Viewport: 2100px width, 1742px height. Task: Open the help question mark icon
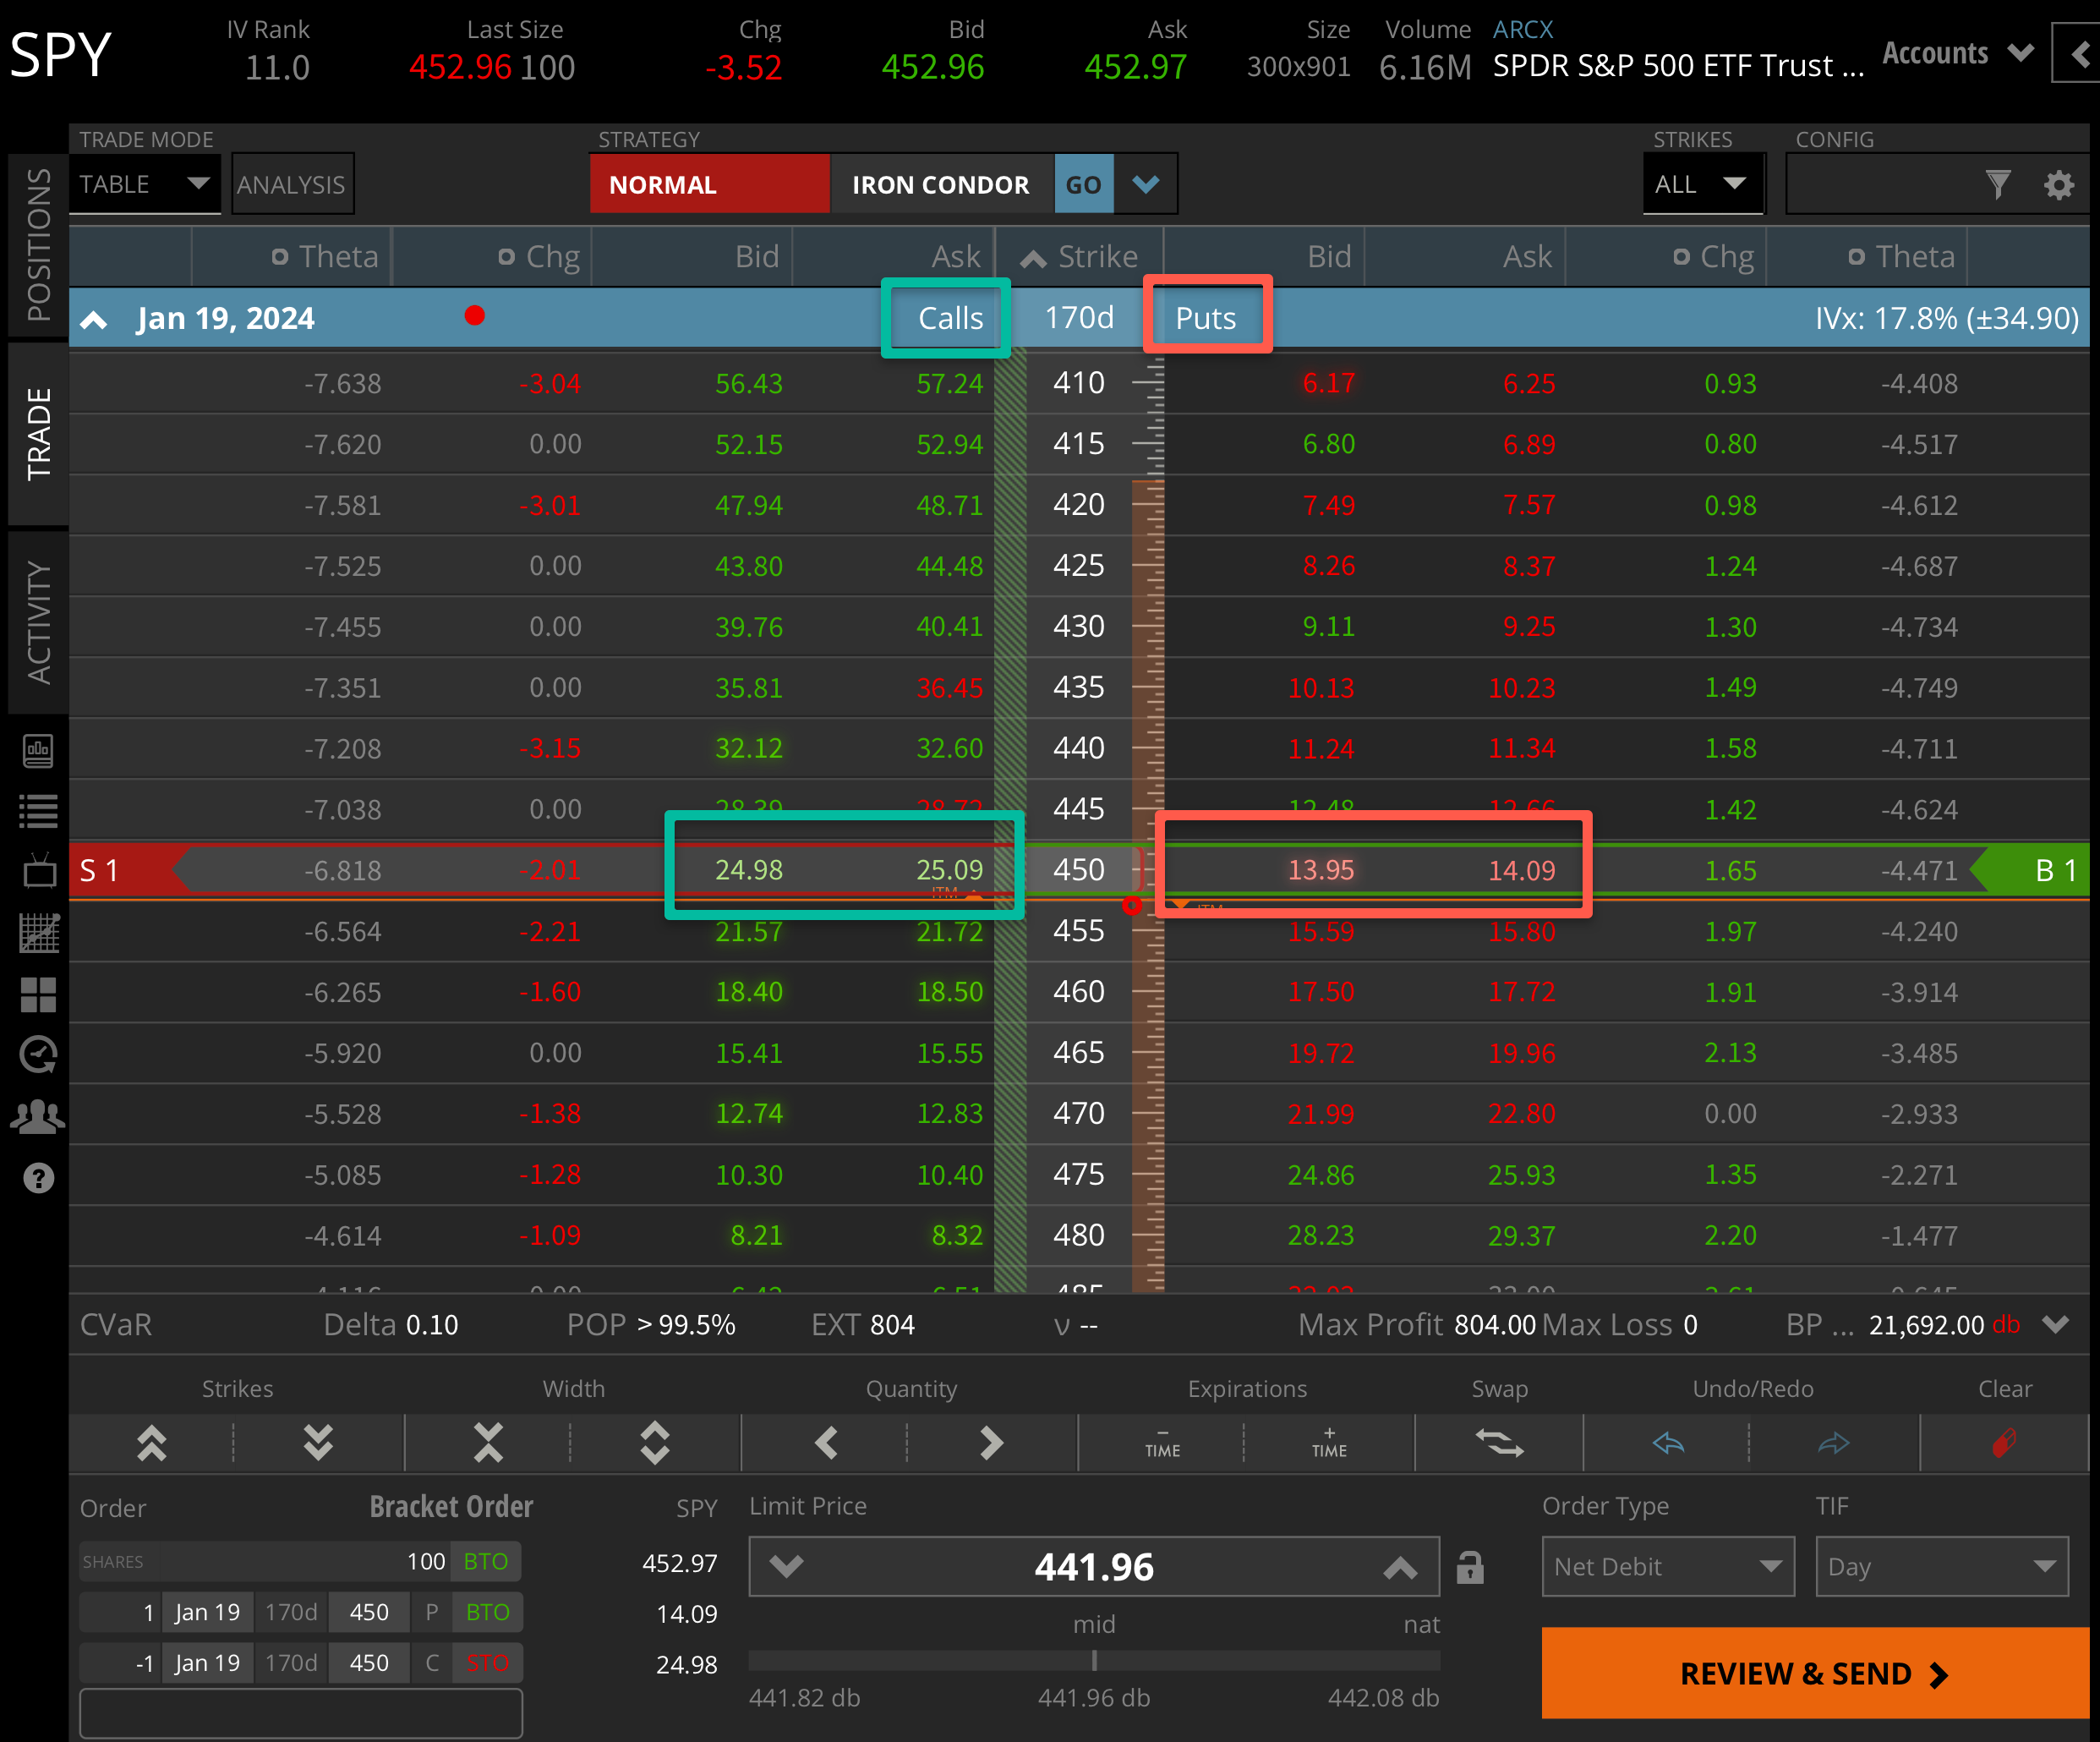pos(39,1178)
